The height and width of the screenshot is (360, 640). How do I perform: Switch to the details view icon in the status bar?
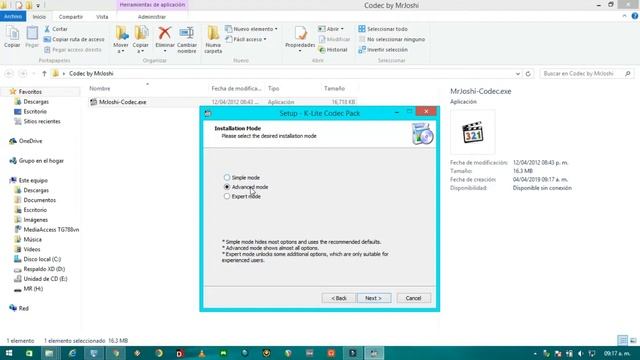(622, 340)
